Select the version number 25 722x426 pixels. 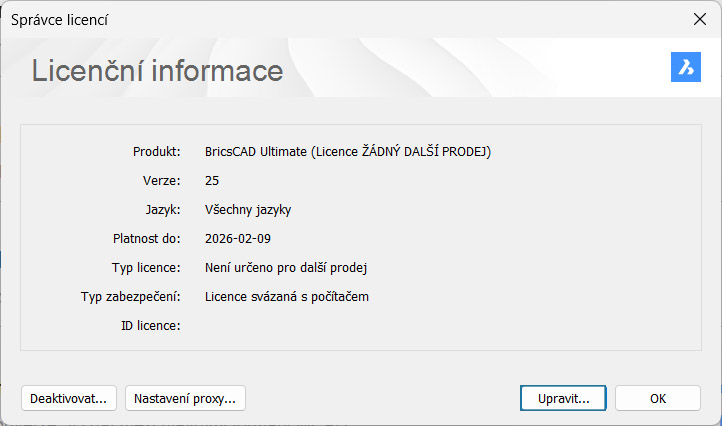(212, 181)
